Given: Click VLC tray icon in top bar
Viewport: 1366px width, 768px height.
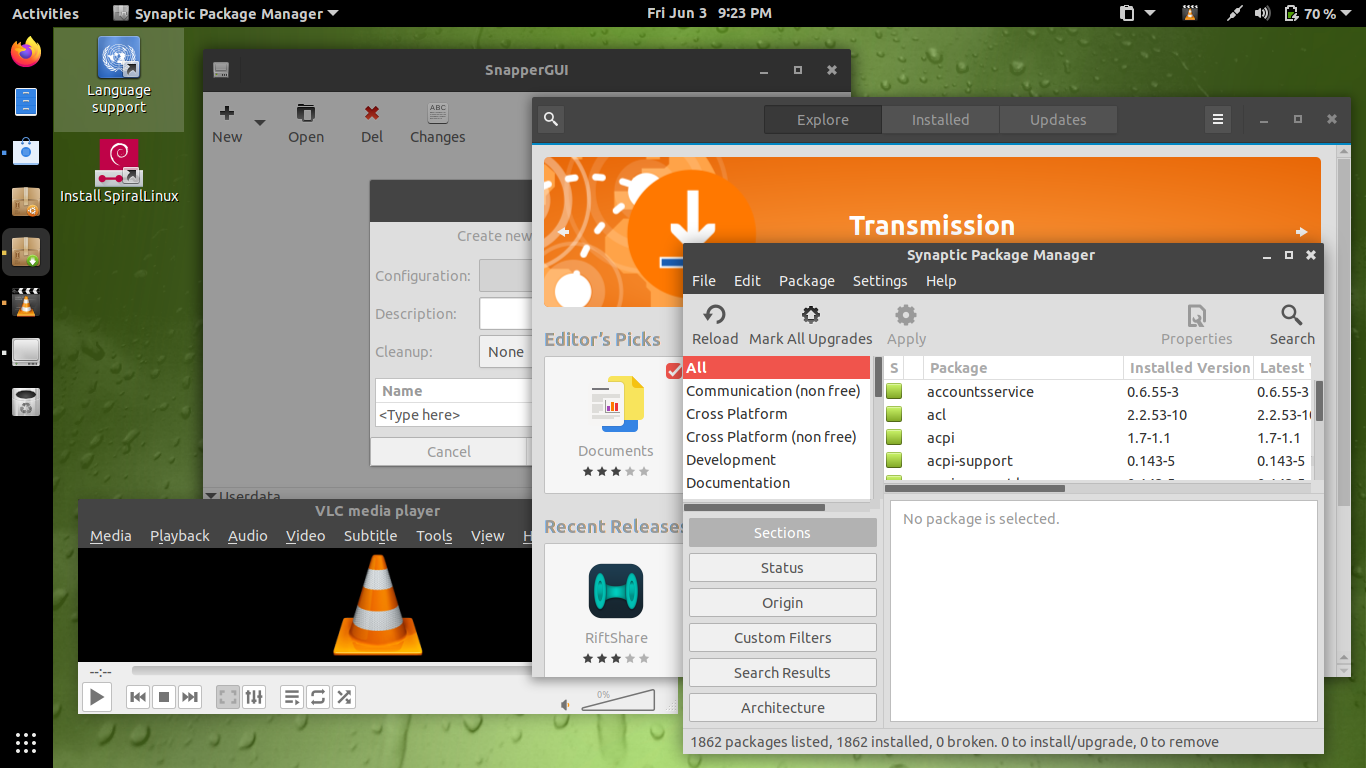Looking at the screenshot, I should point(1190,13).
